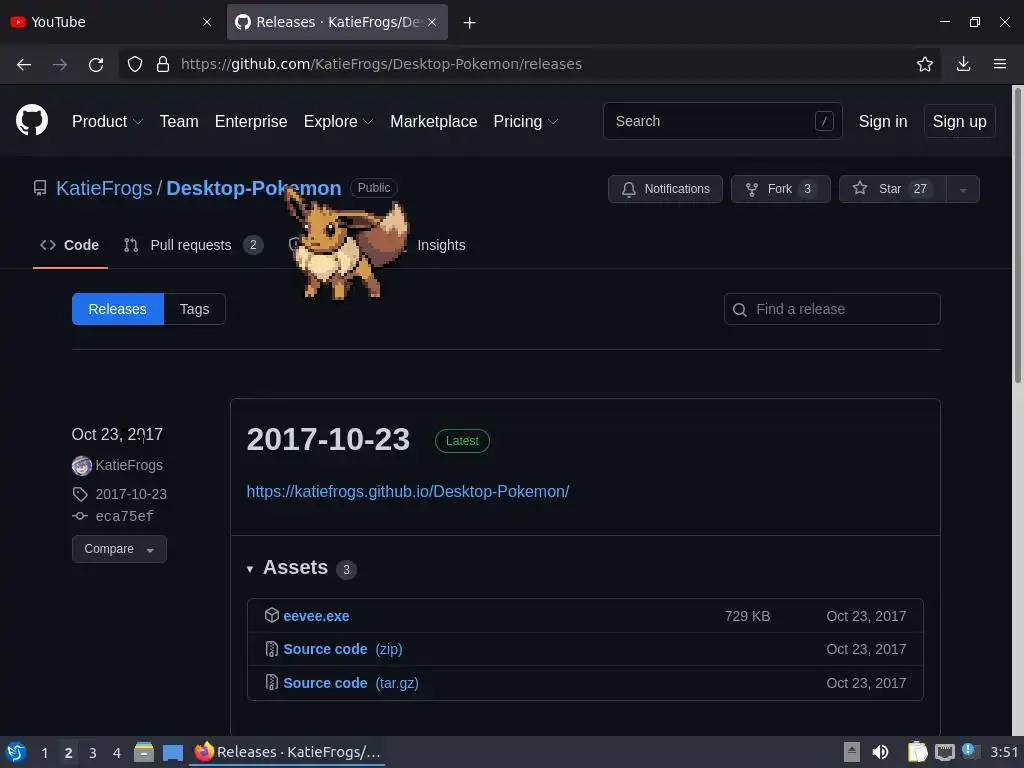
Task: Open a new browser tab
Action: pos(469,23)
